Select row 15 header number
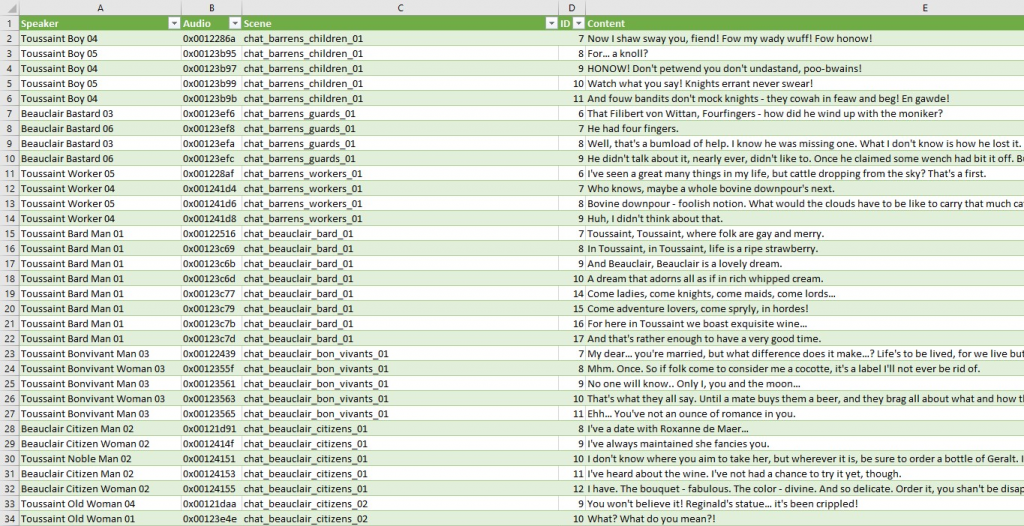Screen dimensions: 1024x526 click(10, 233)
